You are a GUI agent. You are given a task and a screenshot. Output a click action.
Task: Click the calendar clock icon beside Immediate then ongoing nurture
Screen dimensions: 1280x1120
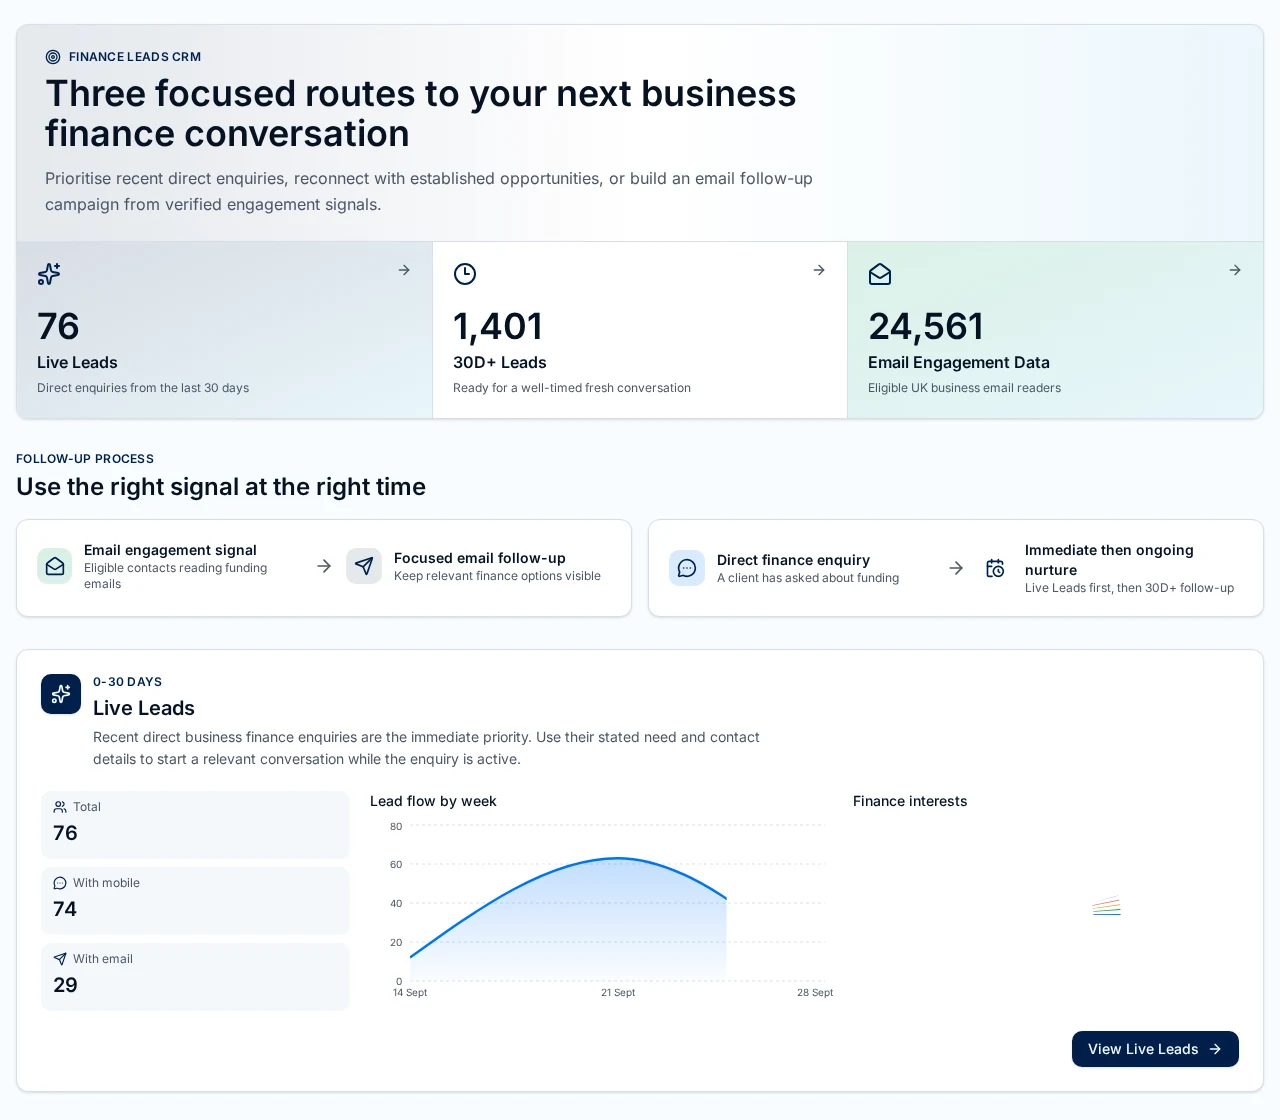(x=995, y=568)
